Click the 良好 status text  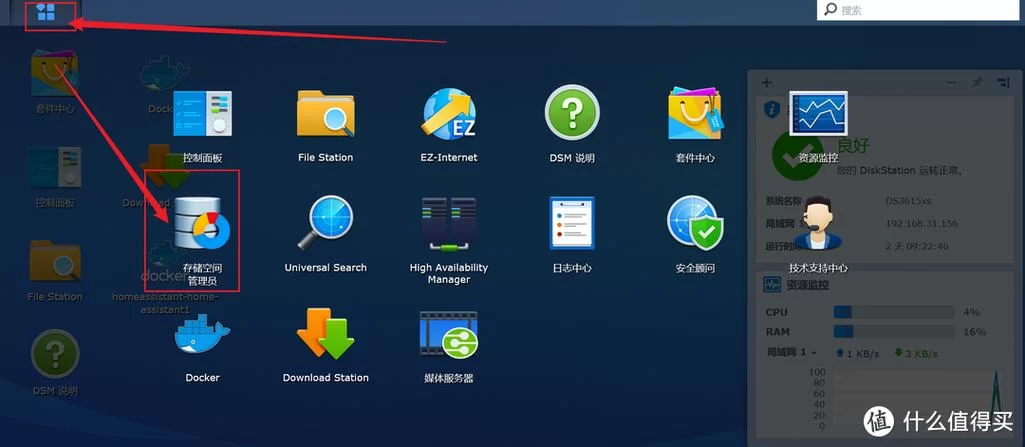(x=854, y=145)
